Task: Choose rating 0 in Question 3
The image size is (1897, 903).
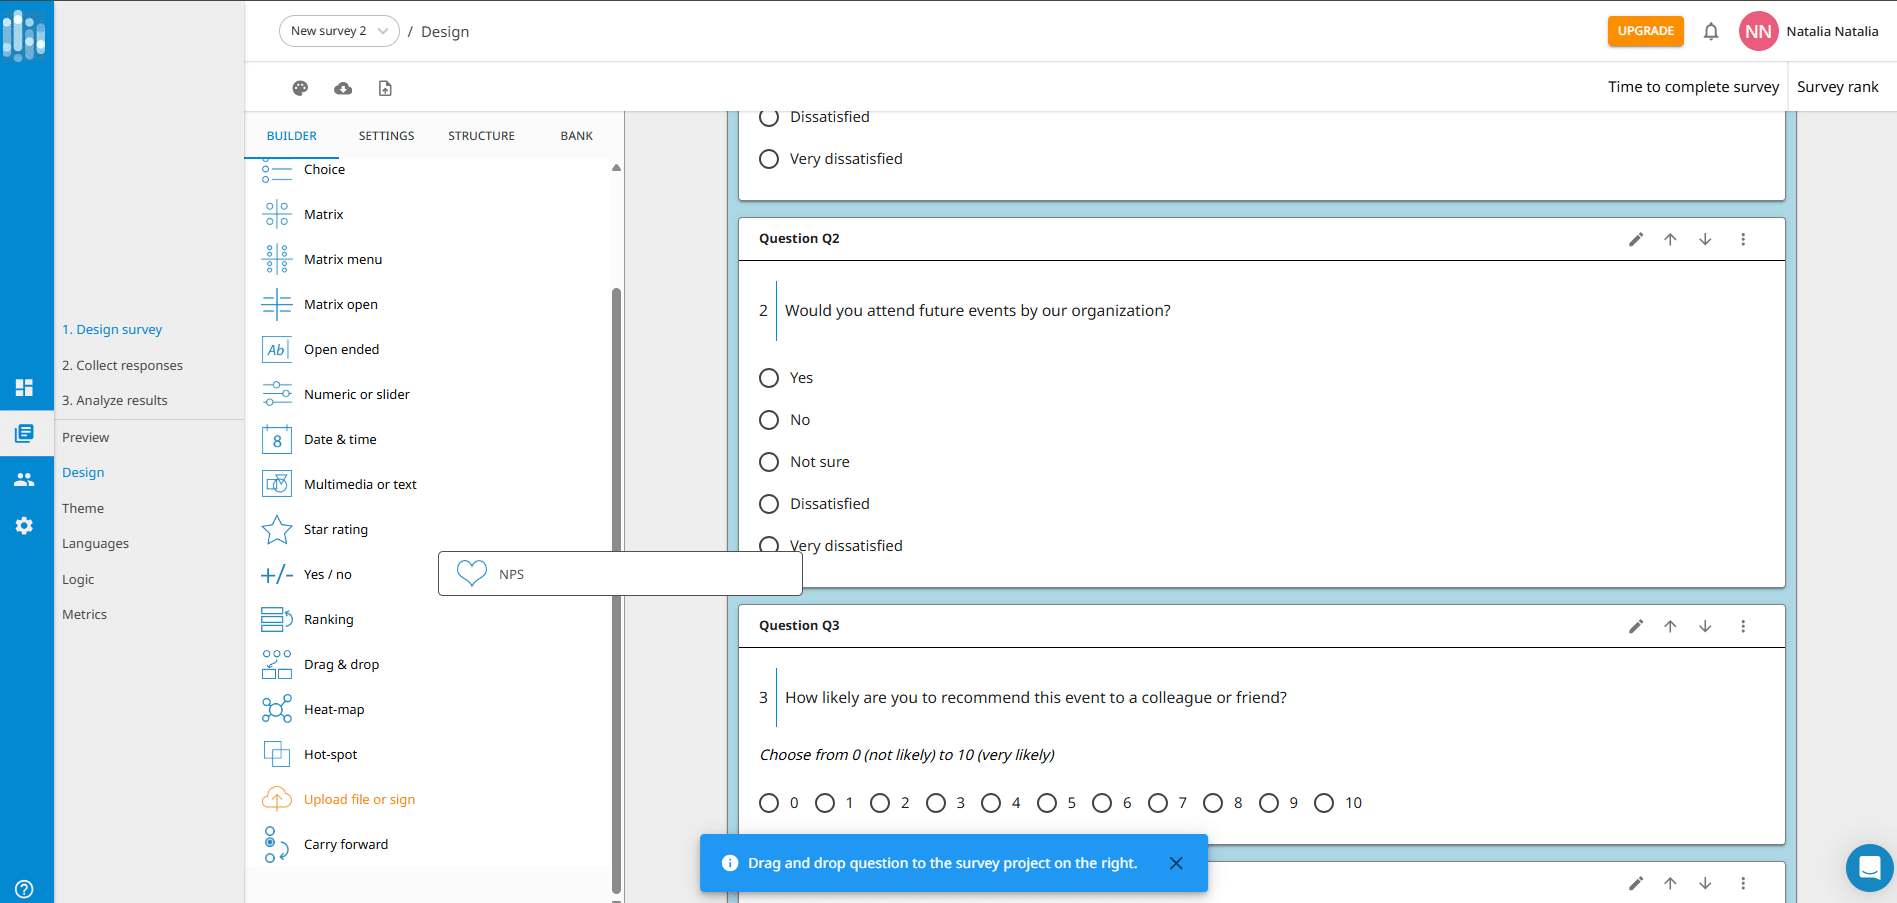Action: (x=769, y=803)
